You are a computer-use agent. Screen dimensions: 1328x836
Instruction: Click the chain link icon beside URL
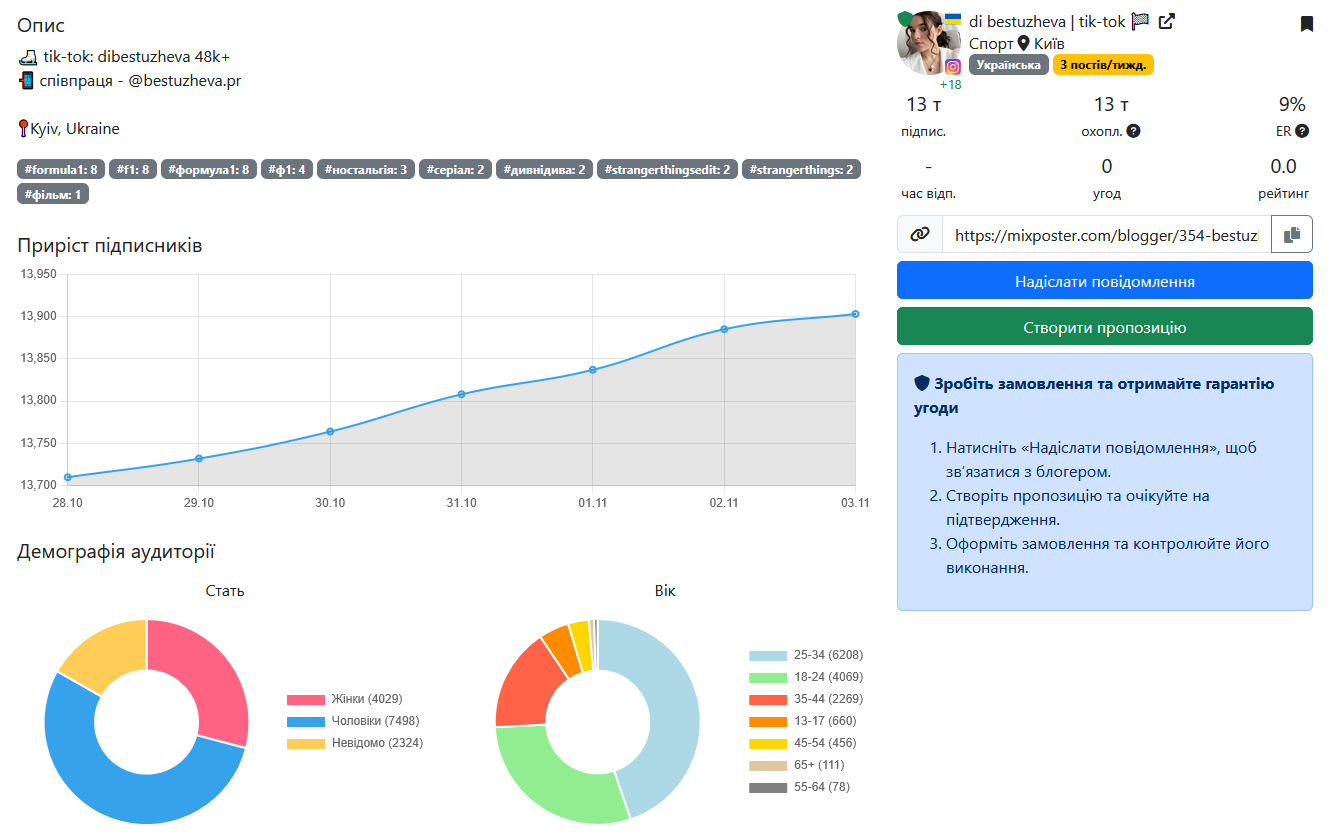click(920, 234)
